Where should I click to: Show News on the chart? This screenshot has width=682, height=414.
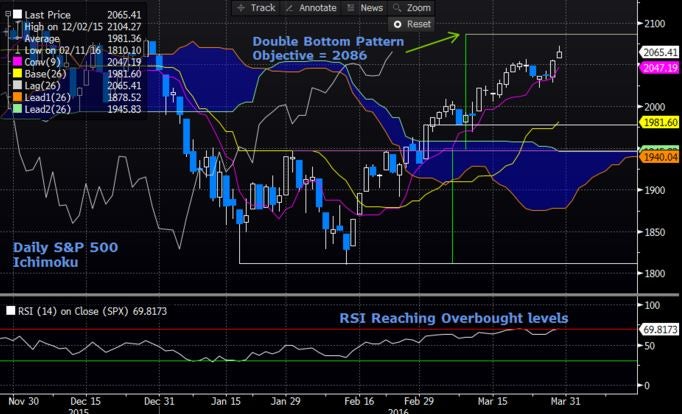(364, 8)
